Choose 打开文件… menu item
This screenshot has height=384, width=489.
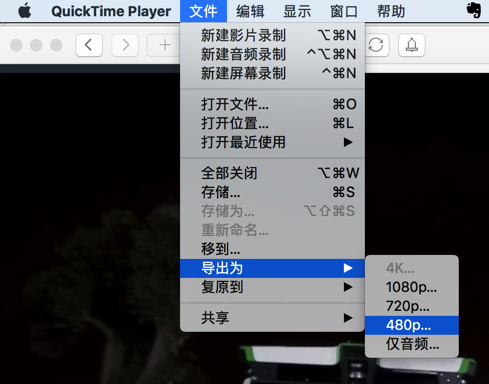click(x=272, y=104)
